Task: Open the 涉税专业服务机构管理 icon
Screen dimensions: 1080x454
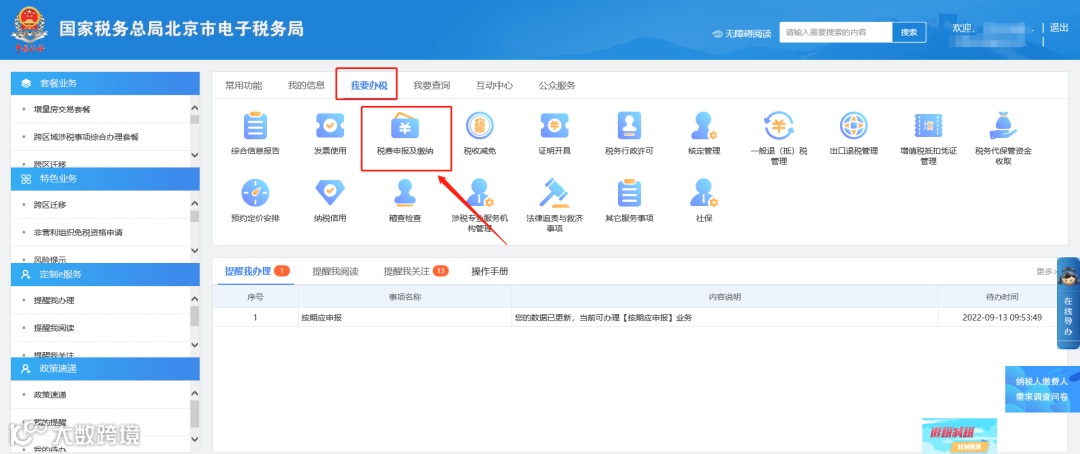Action: [479, 194]
